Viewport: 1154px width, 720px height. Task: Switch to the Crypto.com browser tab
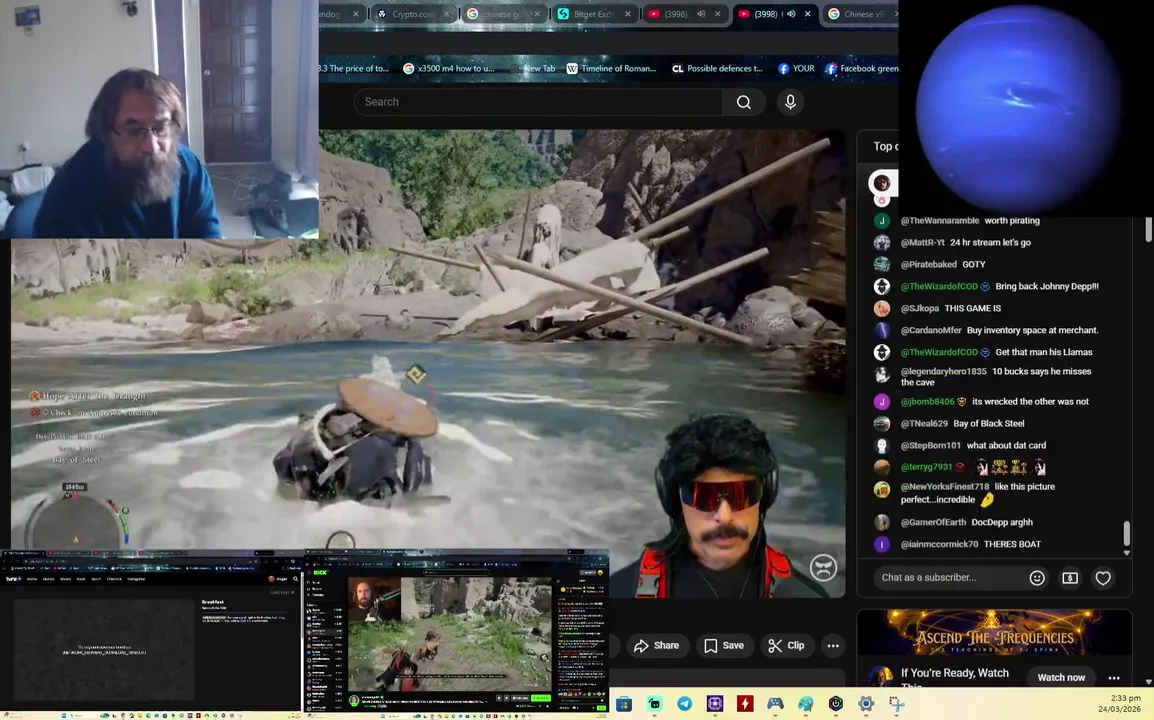[411, 14]
